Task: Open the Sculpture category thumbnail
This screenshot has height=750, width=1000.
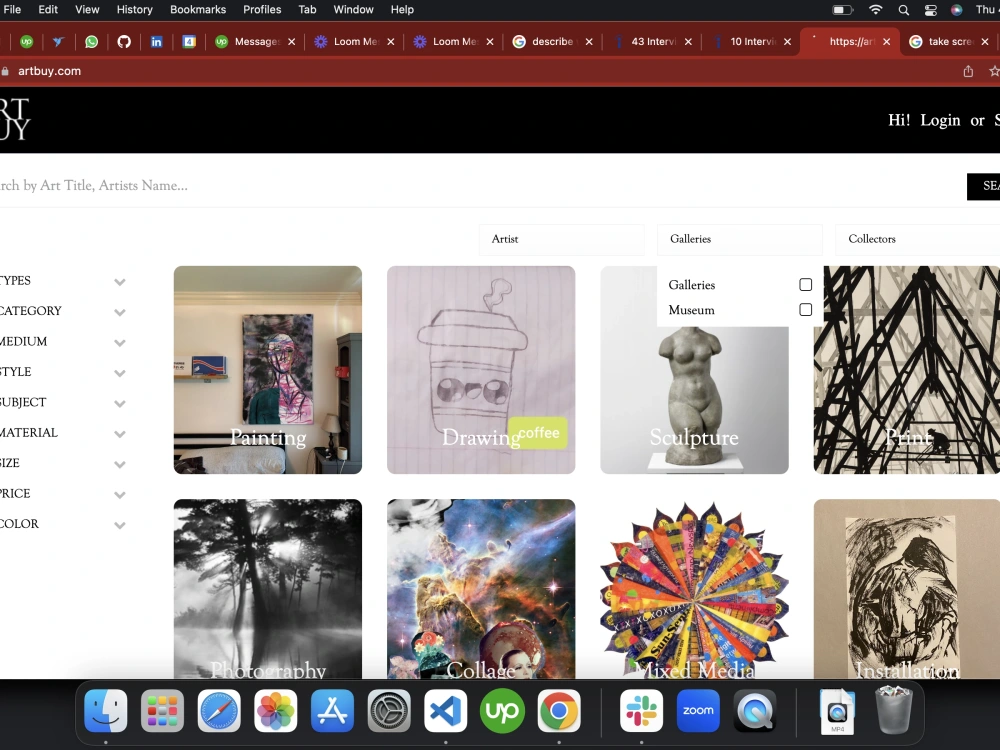Action: (695, 401)
